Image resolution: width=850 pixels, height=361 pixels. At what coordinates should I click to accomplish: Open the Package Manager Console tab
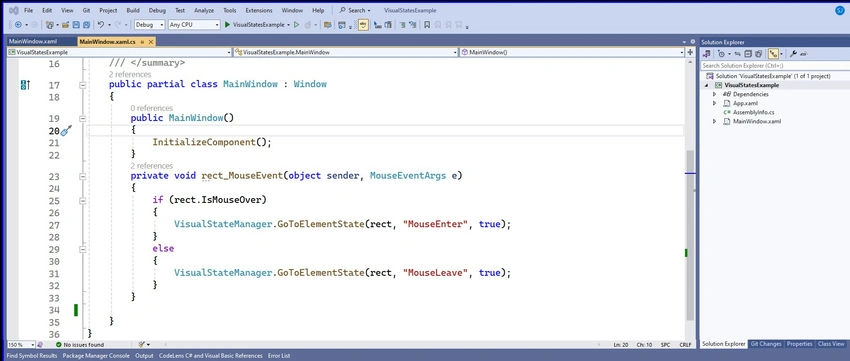tap(96, 356)
